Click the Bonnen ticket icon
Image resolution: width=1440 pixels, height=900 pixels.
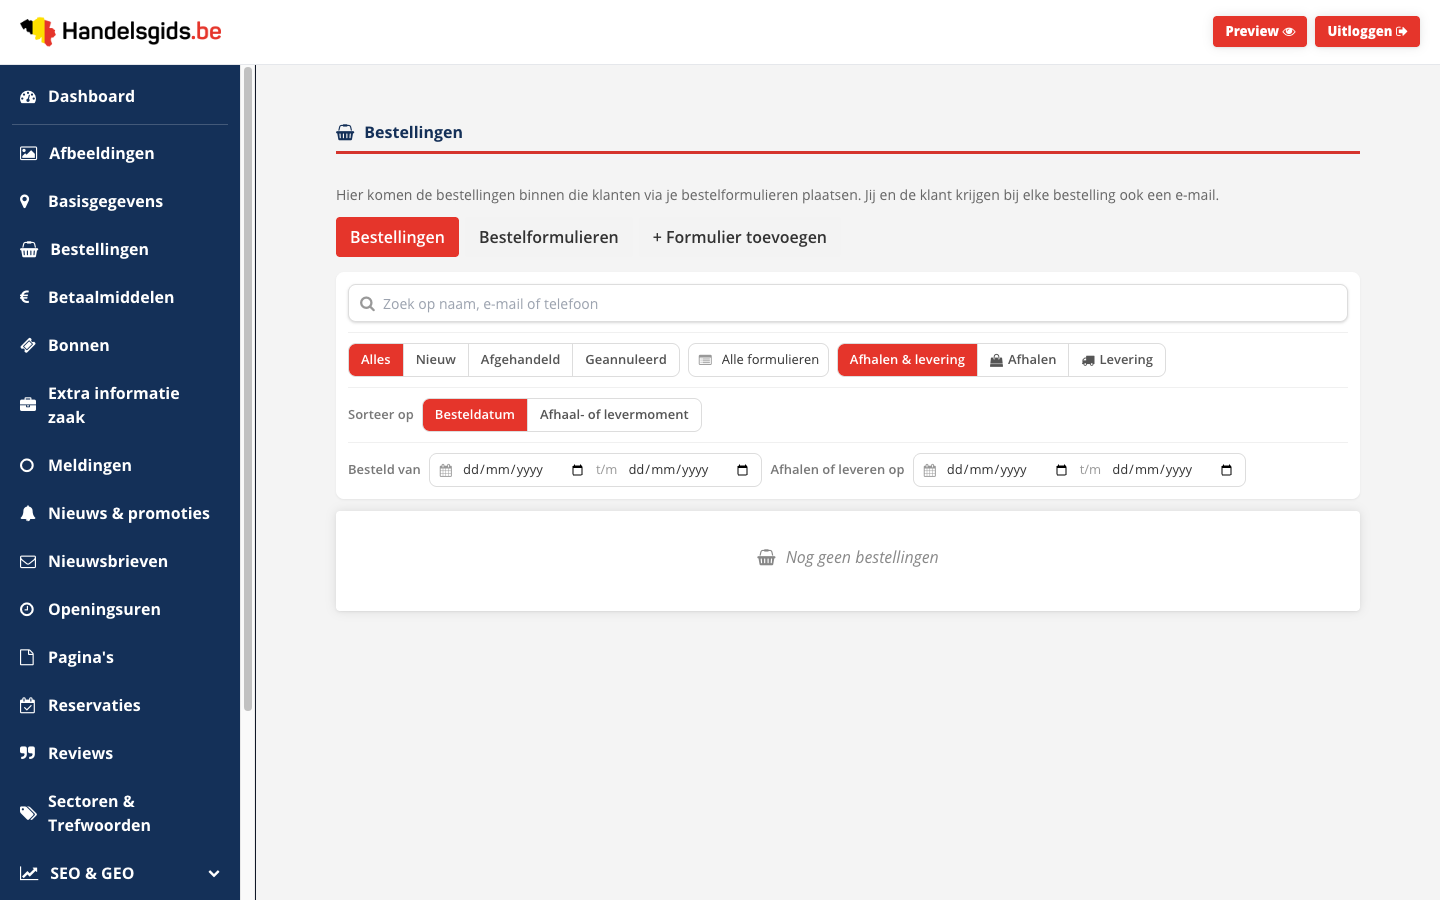click(x=28, y=345)
